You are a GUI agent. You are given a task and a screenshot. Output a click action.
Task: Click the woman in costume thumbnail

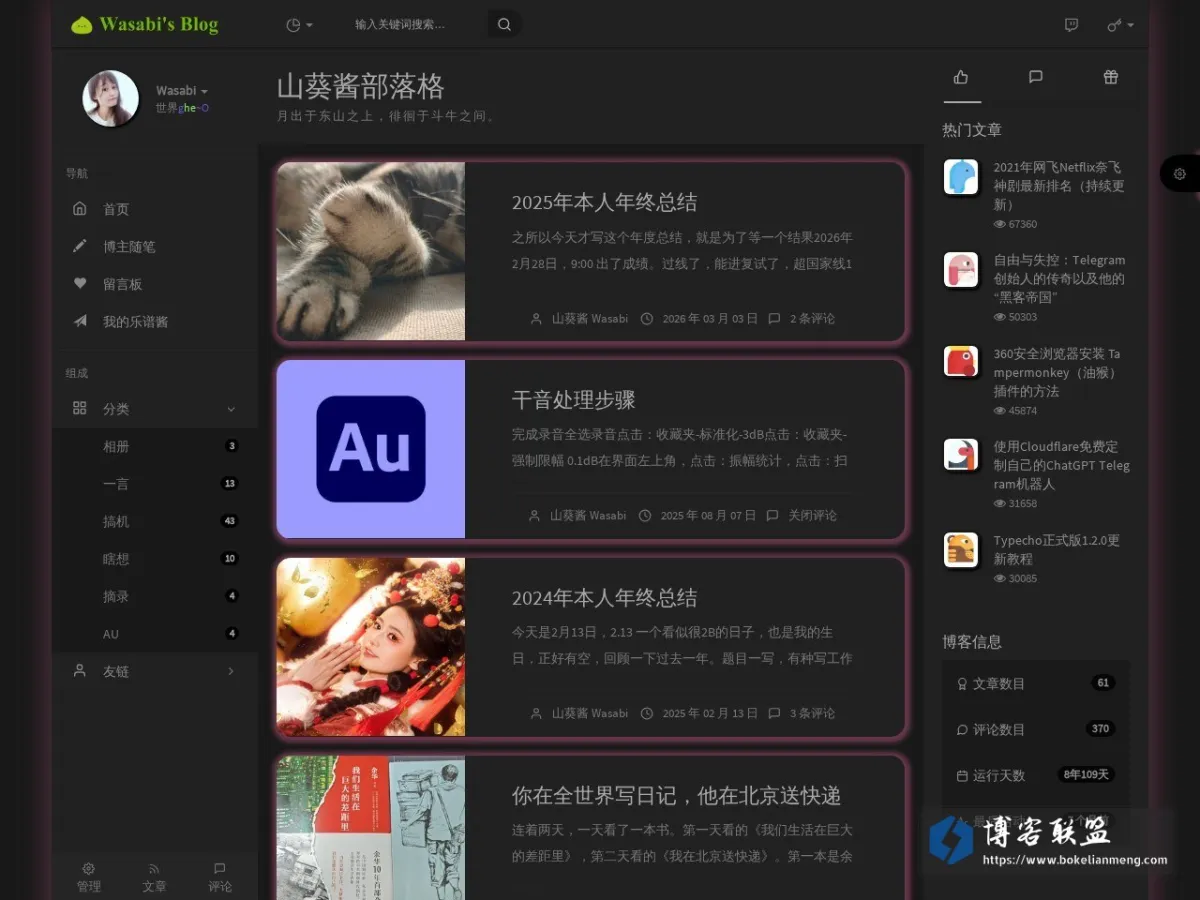(x=371, y=647)
